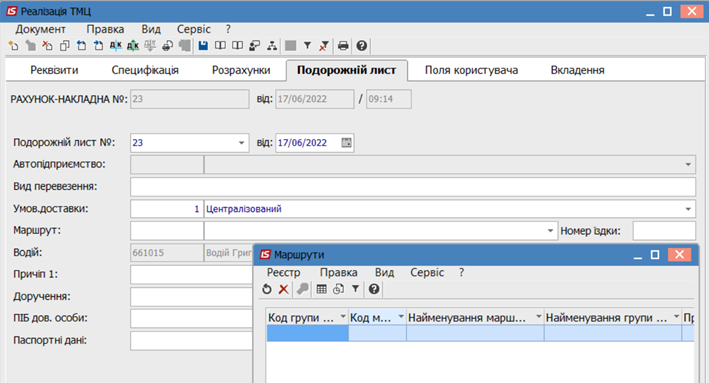Open help in the Маршрути window toolbar
709x383 pixels.
coord(374,289)
